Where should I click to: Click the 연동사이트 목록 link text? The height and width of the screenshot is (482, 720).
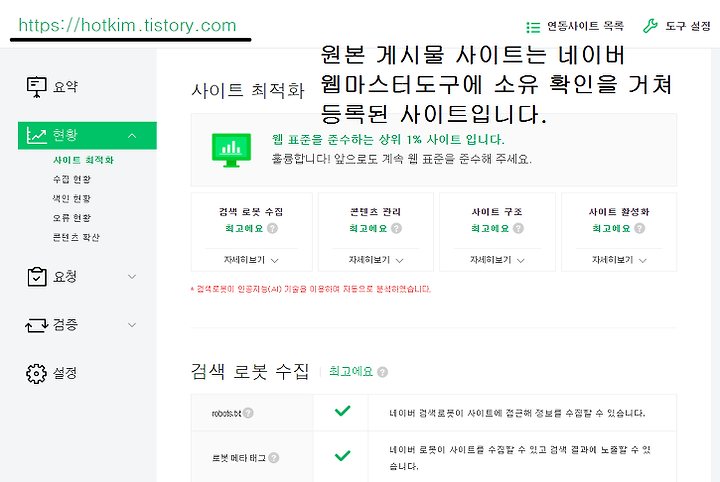click(585, 26)
